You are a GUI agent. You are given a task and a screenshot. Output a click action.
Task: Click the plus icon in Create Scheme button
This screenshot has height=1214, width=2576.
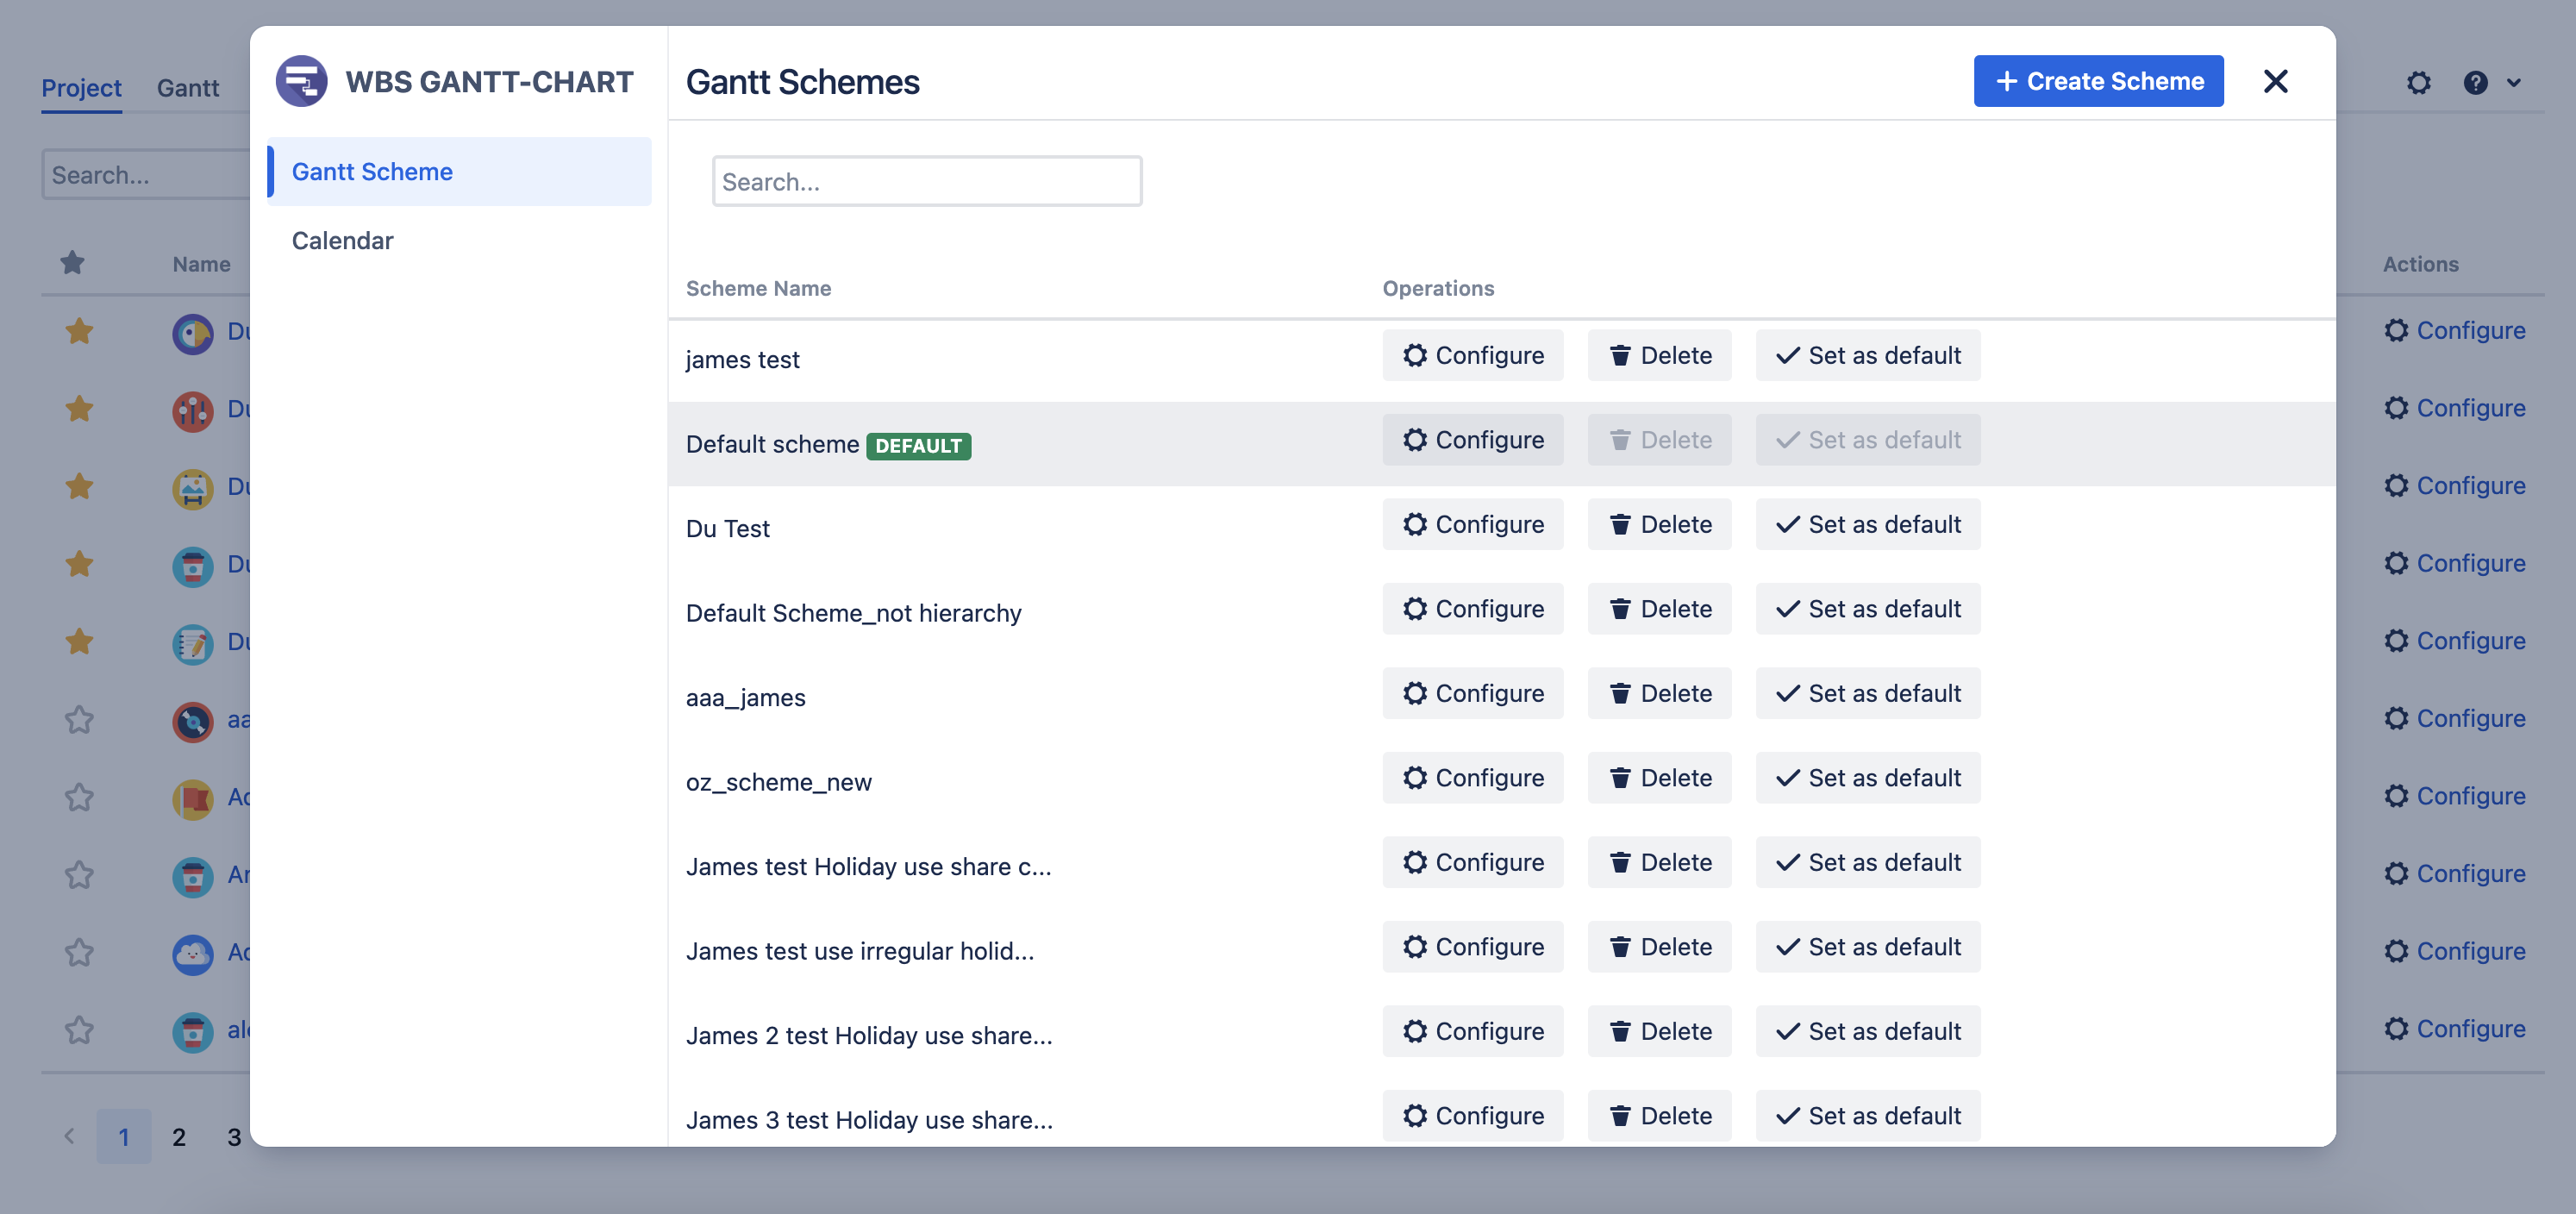(x=2007, y=81)
